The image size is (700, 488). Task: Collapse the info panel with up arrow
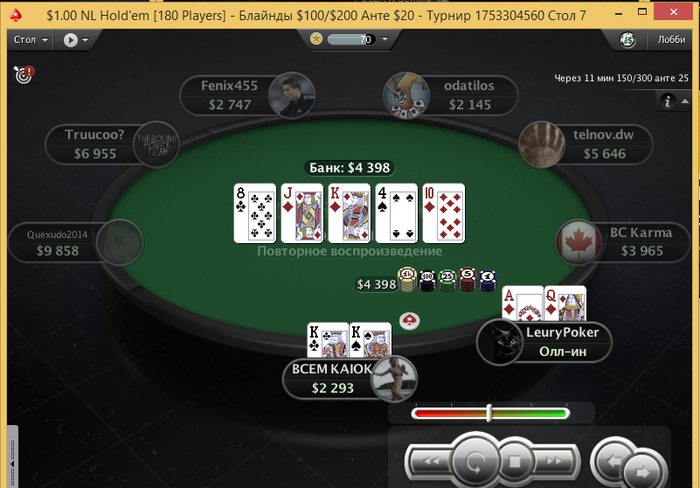685,101
